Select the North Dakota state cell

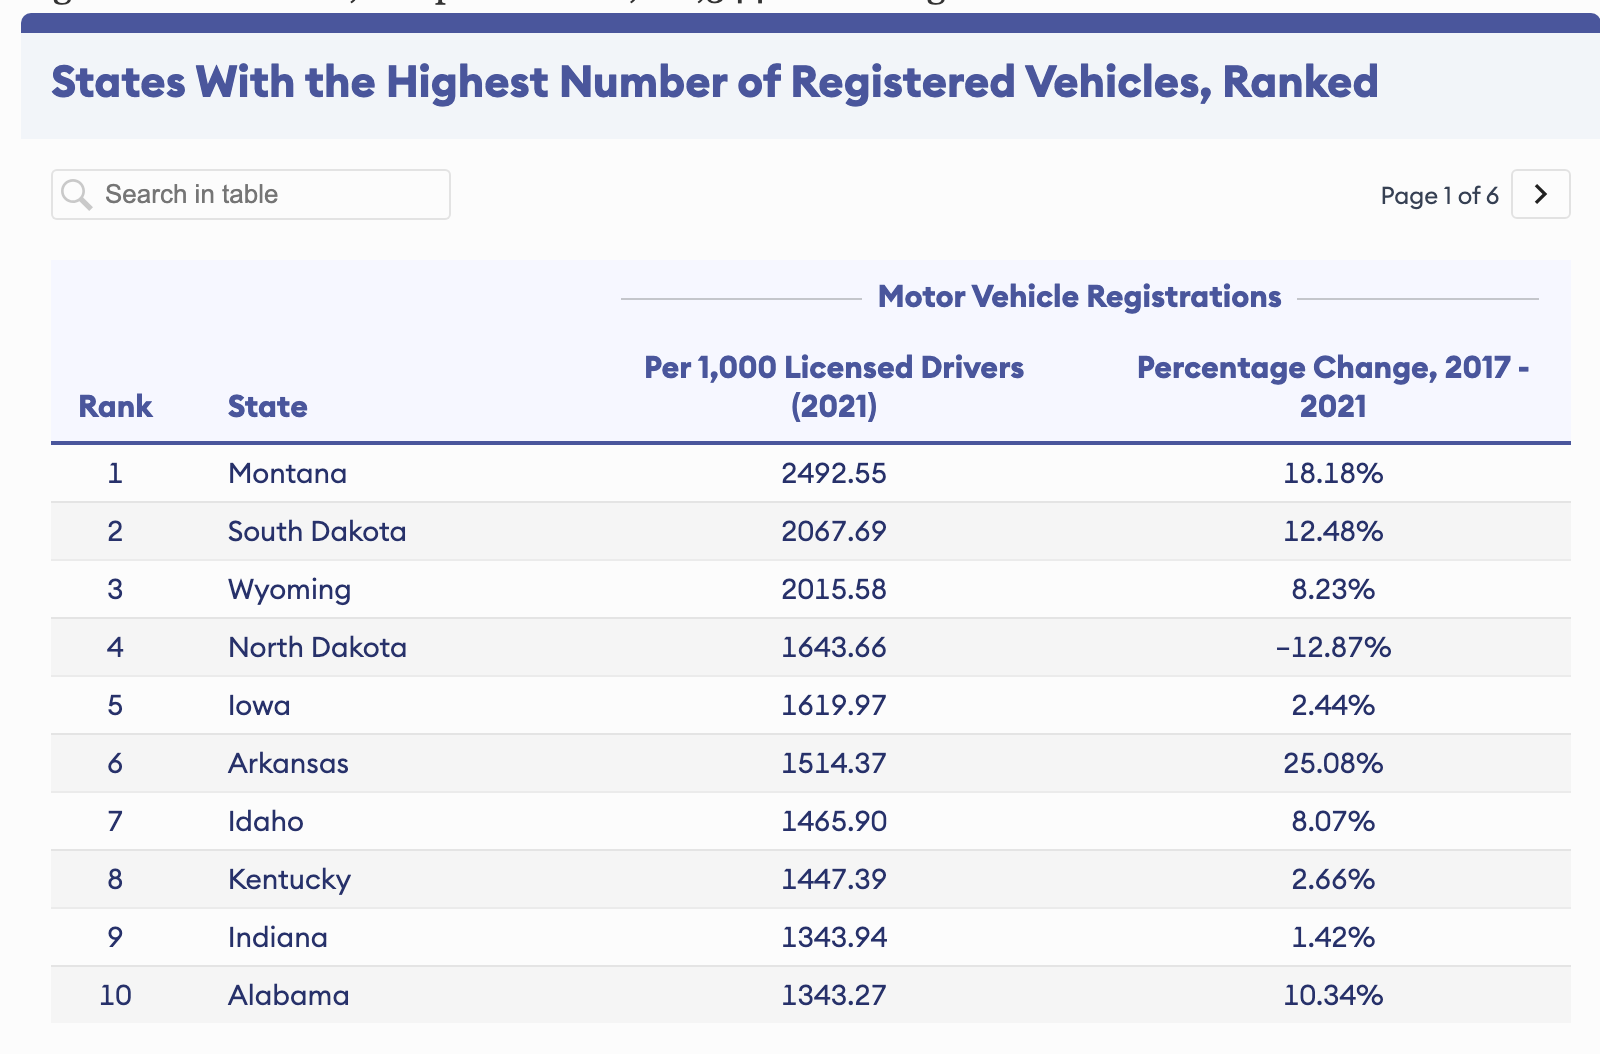(317, 647)
